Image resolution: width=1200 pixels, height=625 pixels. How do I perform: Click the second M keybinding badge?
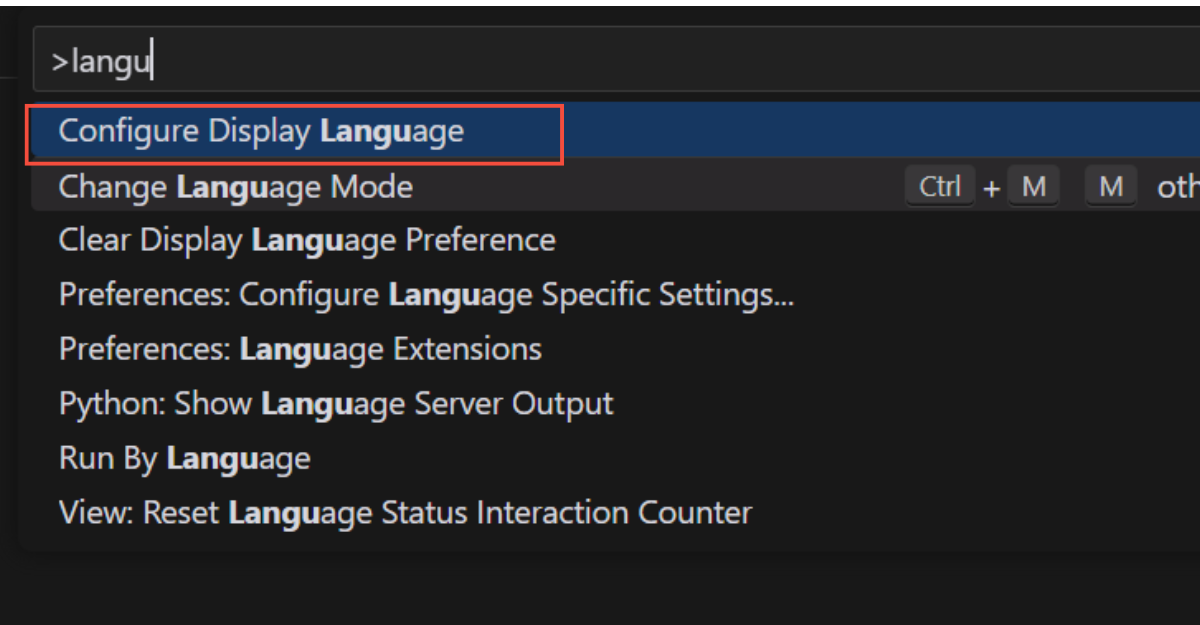point(1110,187)
